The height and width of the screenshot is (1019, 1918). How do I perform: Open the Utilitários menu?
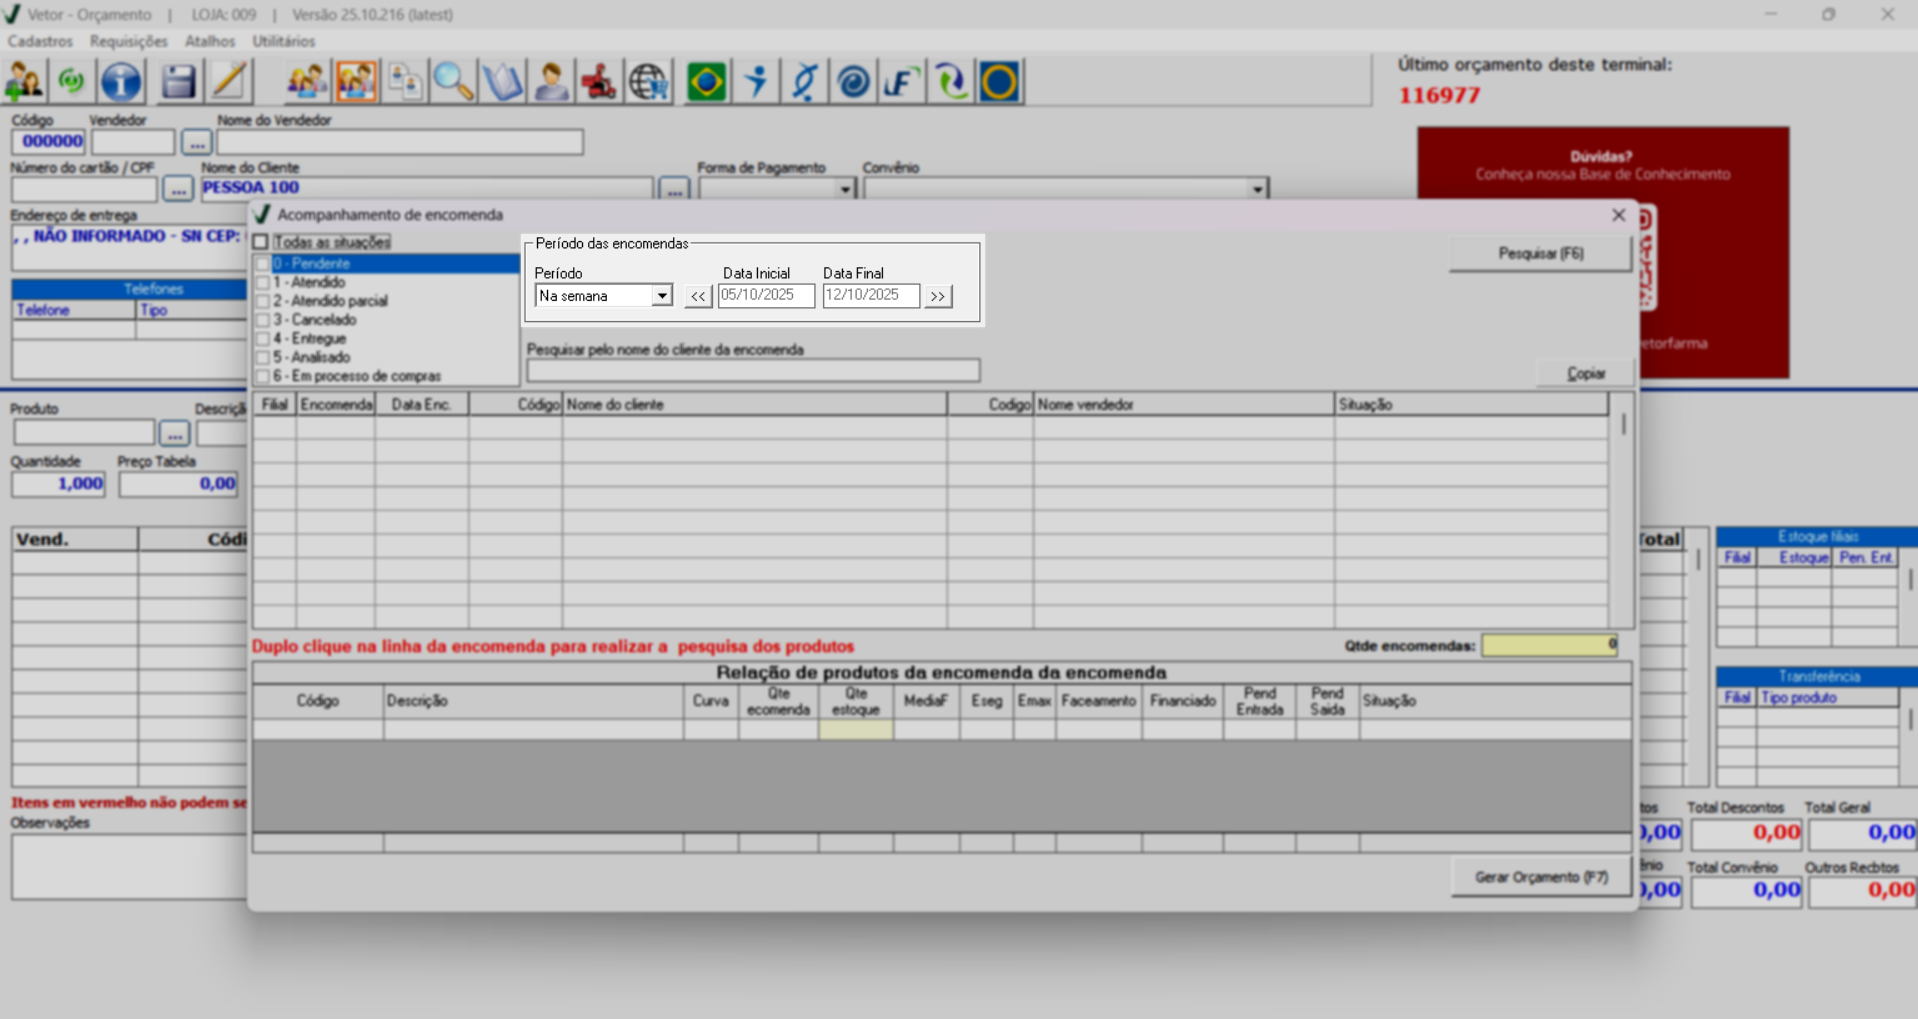pyautogui.click(x=283, y=41)
